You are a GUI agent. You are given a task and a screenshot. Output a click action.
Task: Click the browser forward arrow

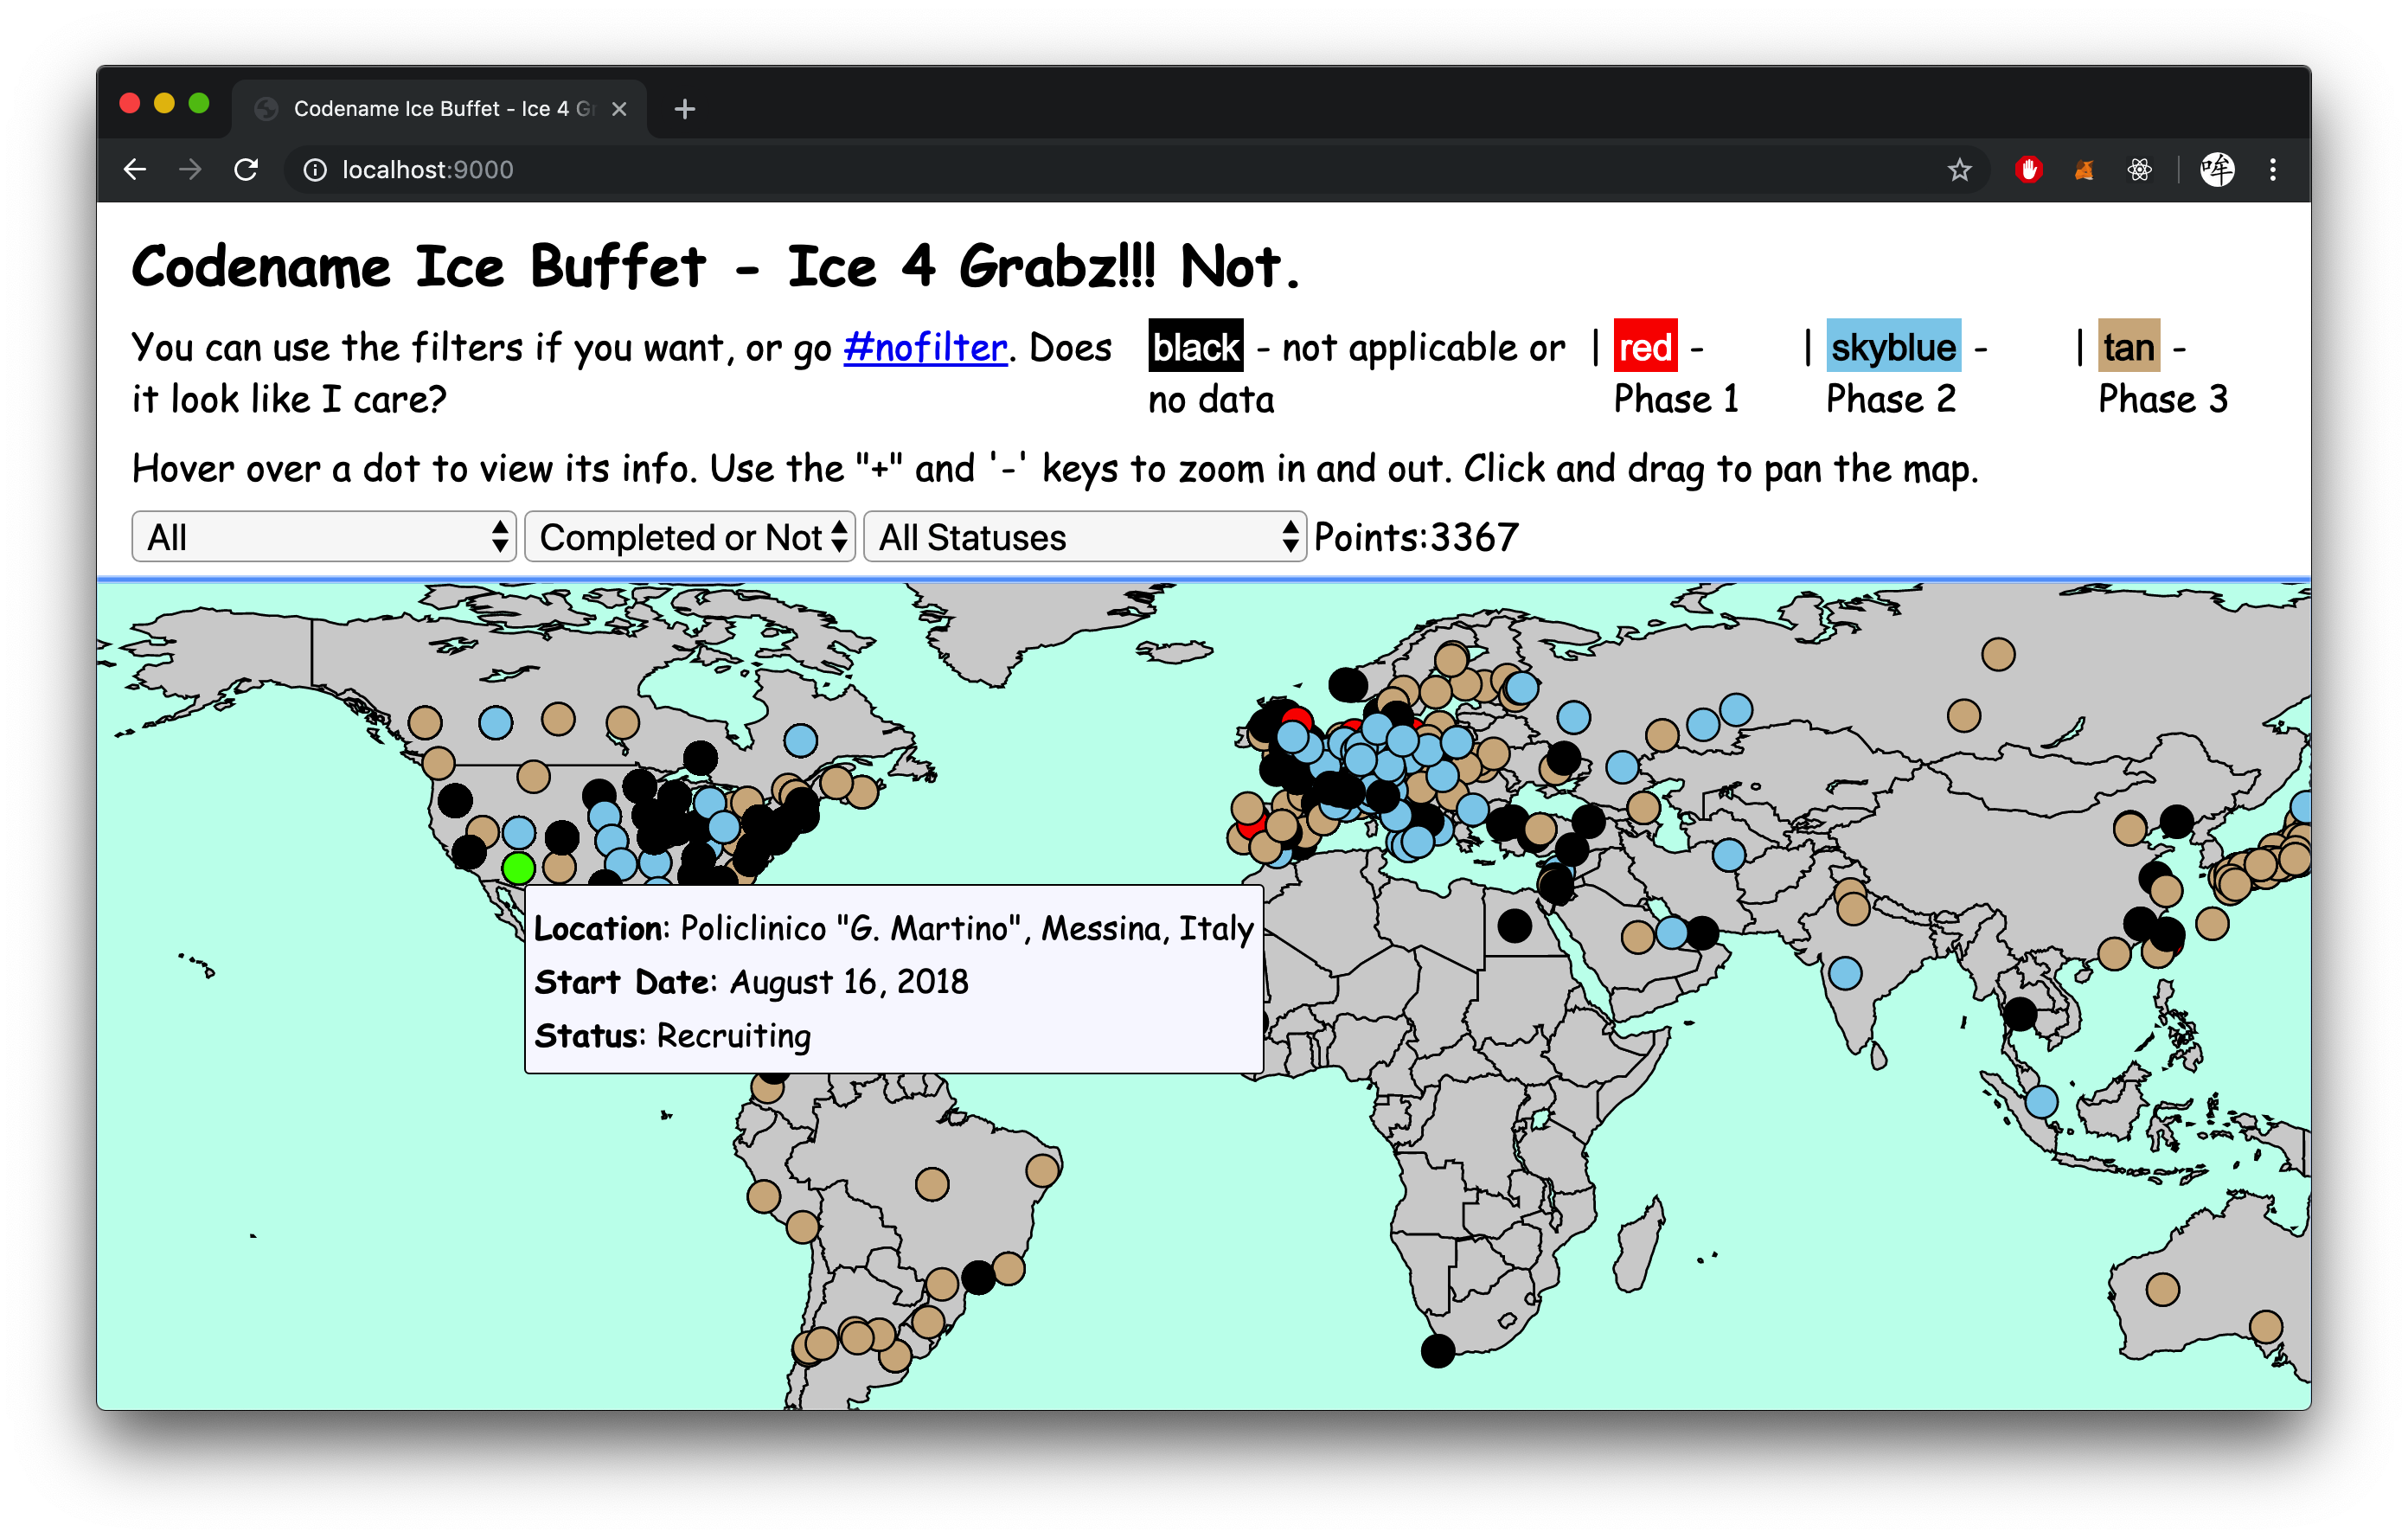tap(190, 170)
